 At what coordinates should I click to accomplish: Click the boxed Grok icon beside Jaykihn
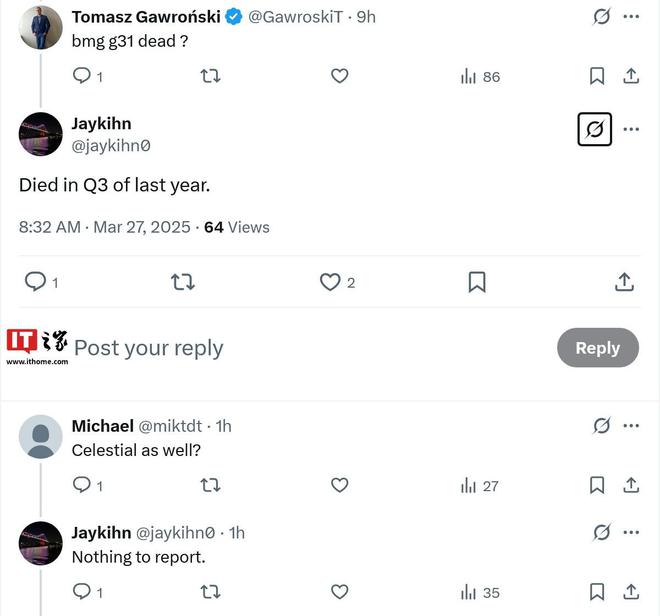pyautogui.click(x=594, y=129)
